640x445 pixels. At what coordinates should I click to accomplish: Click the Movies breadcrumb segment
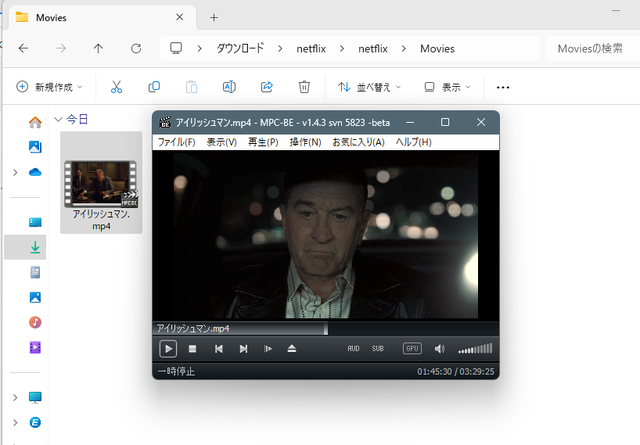[437, 49]
